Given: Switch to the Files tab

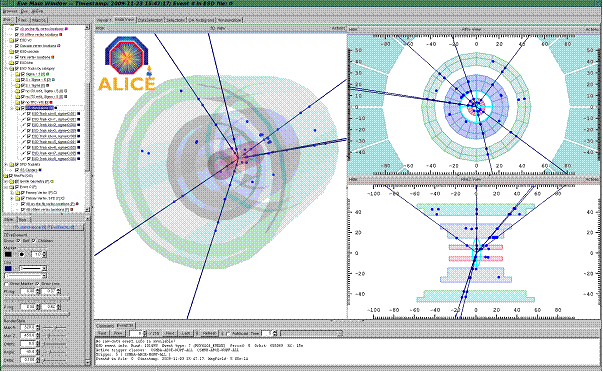Looking at the screenshot, I should 23,20.
